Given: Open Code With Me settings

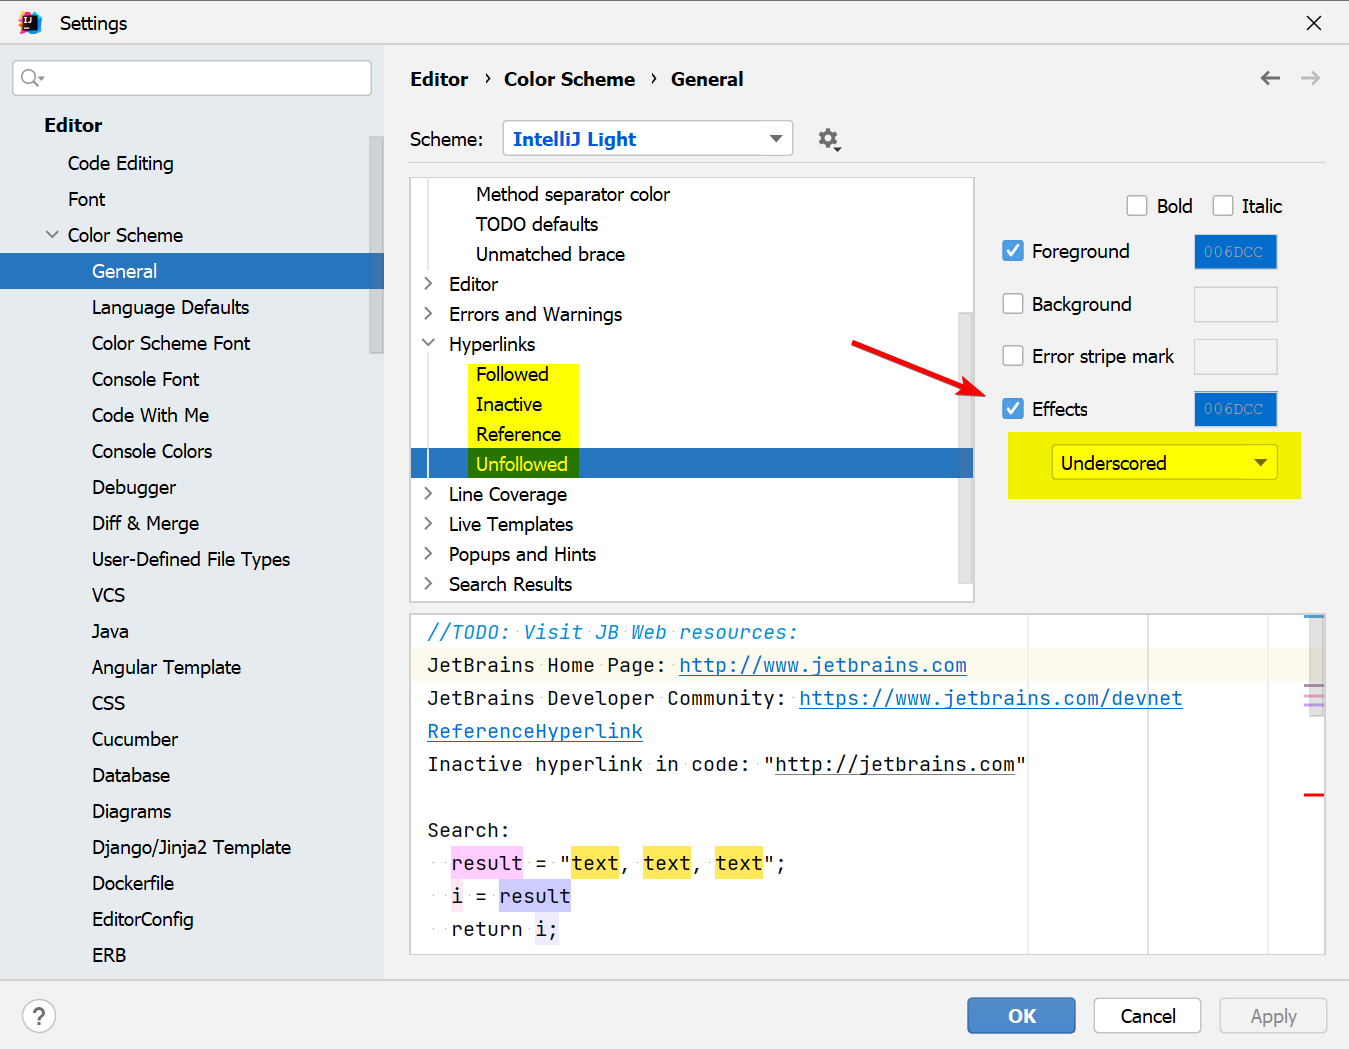Looking at the screenshot, I should pos(150,415).
